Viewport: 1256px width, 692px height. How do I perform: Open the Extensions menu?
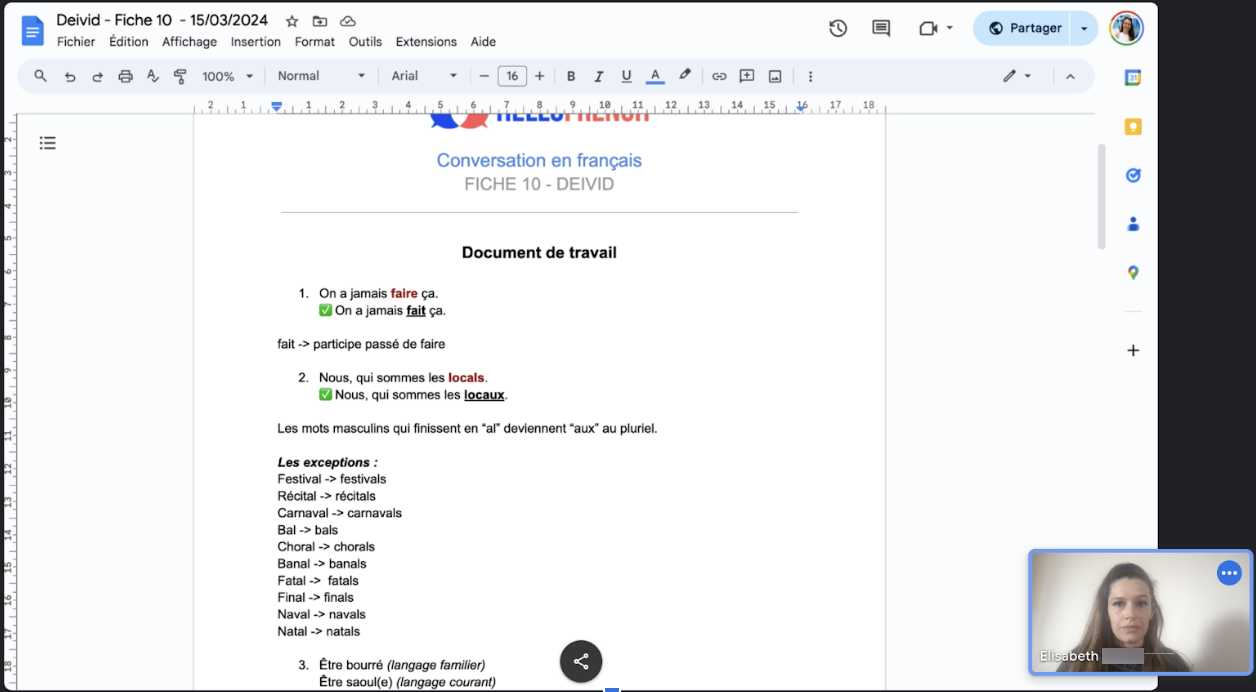point(426,42)
